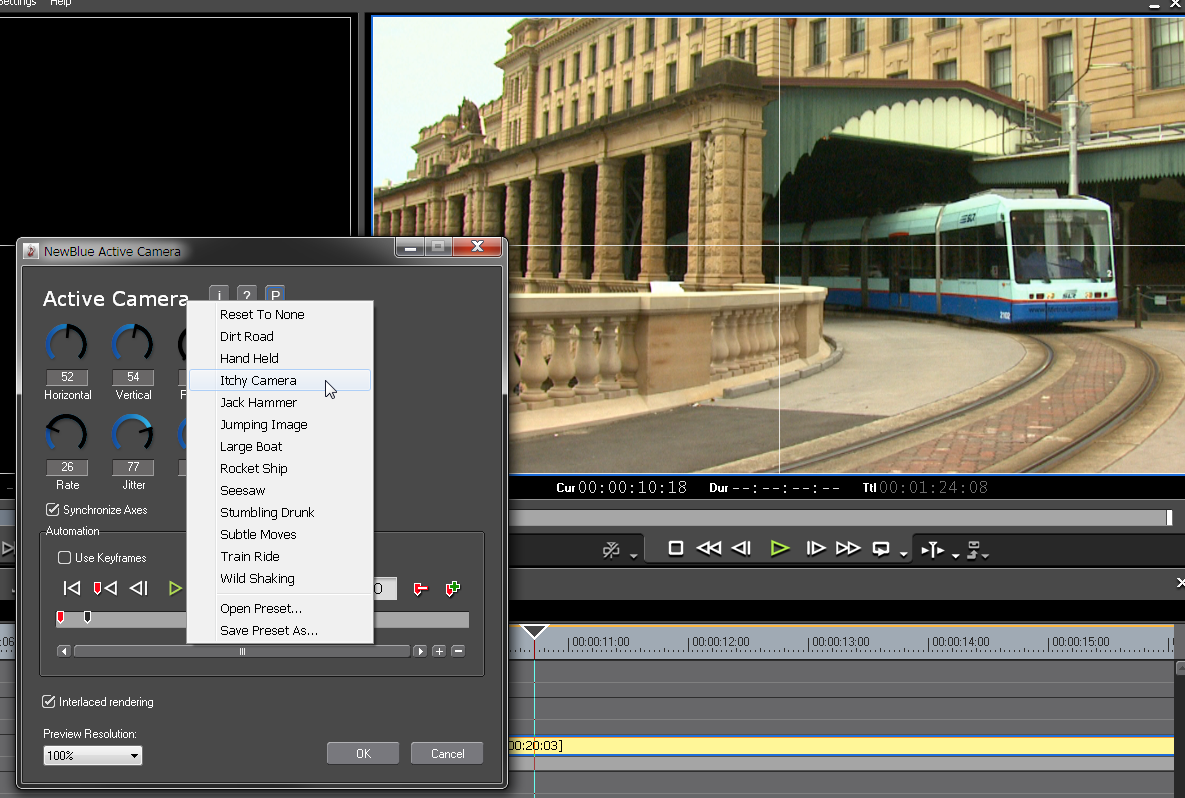Viewport: 1185px width, 798px height.
Task: Click the crossed-out shuttle icon in player toolbar
Action: point(611,549)
